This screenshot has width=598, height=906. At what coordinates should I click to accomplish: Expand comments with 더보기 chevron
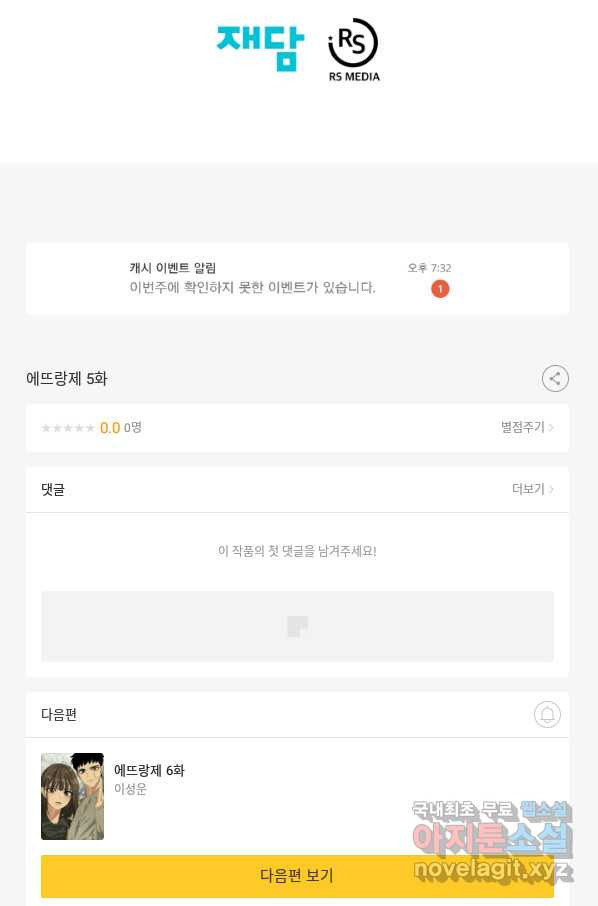(x=551, y=489)
